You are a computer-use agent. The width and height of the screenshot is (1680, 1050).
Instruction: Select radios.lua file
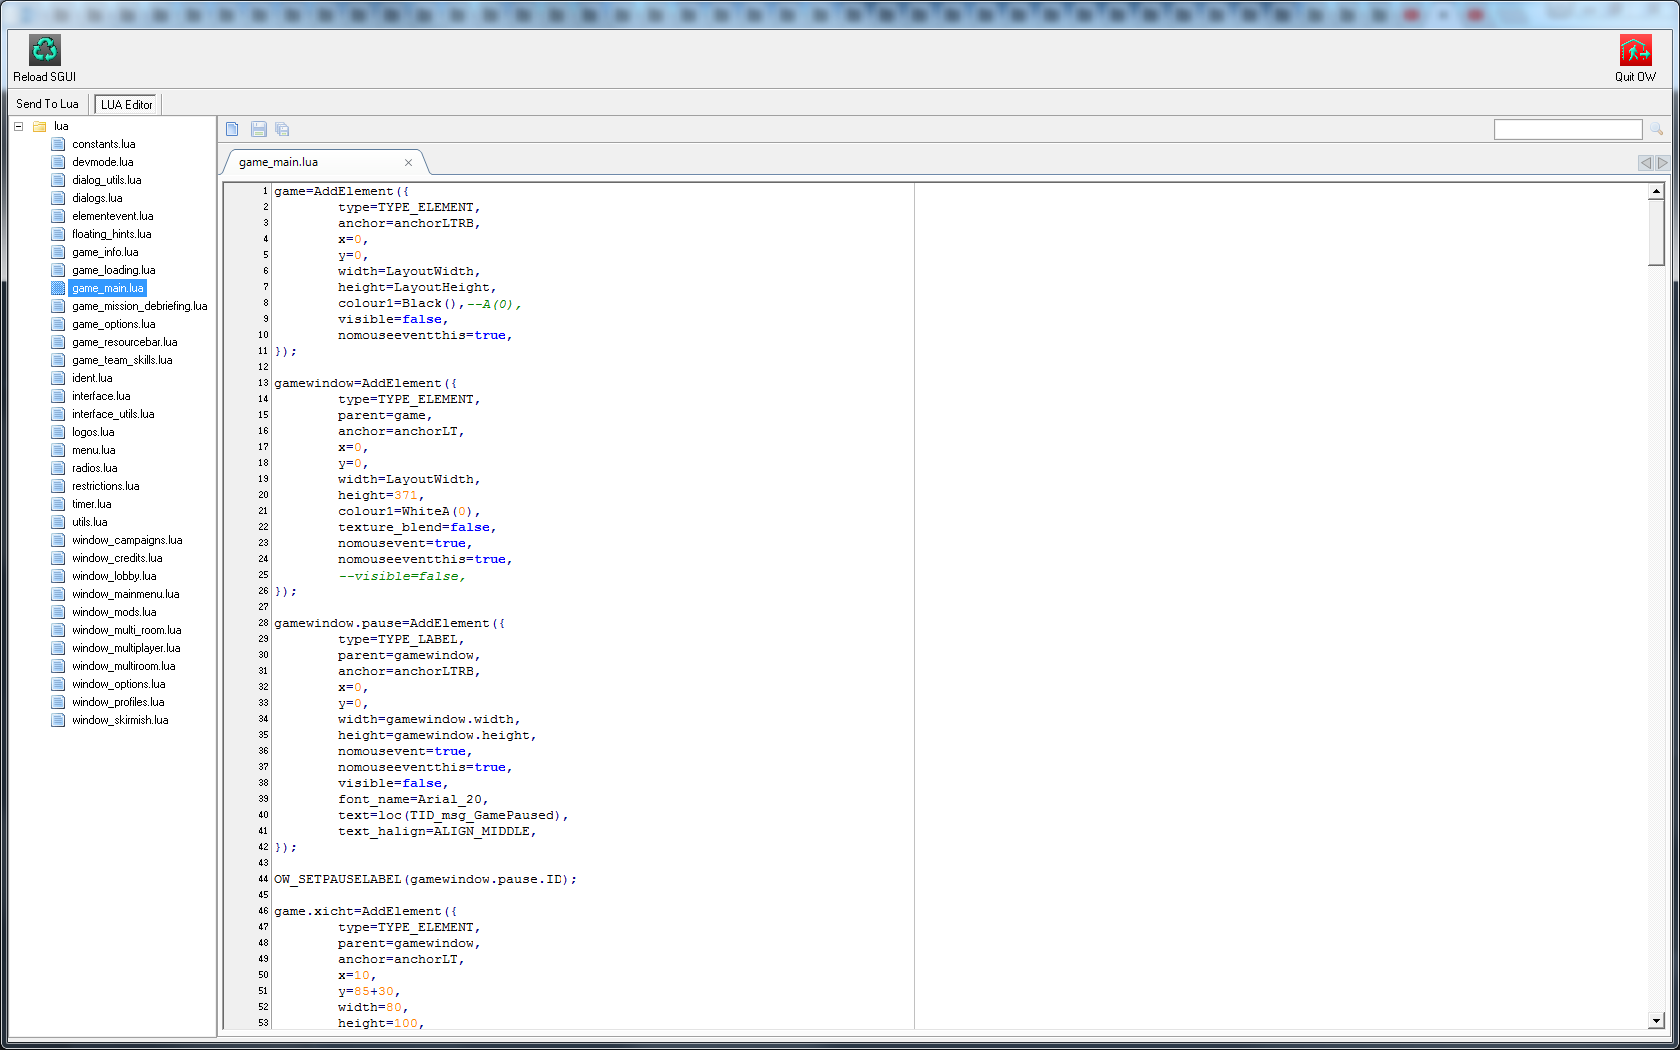click(x=94, y=468)
